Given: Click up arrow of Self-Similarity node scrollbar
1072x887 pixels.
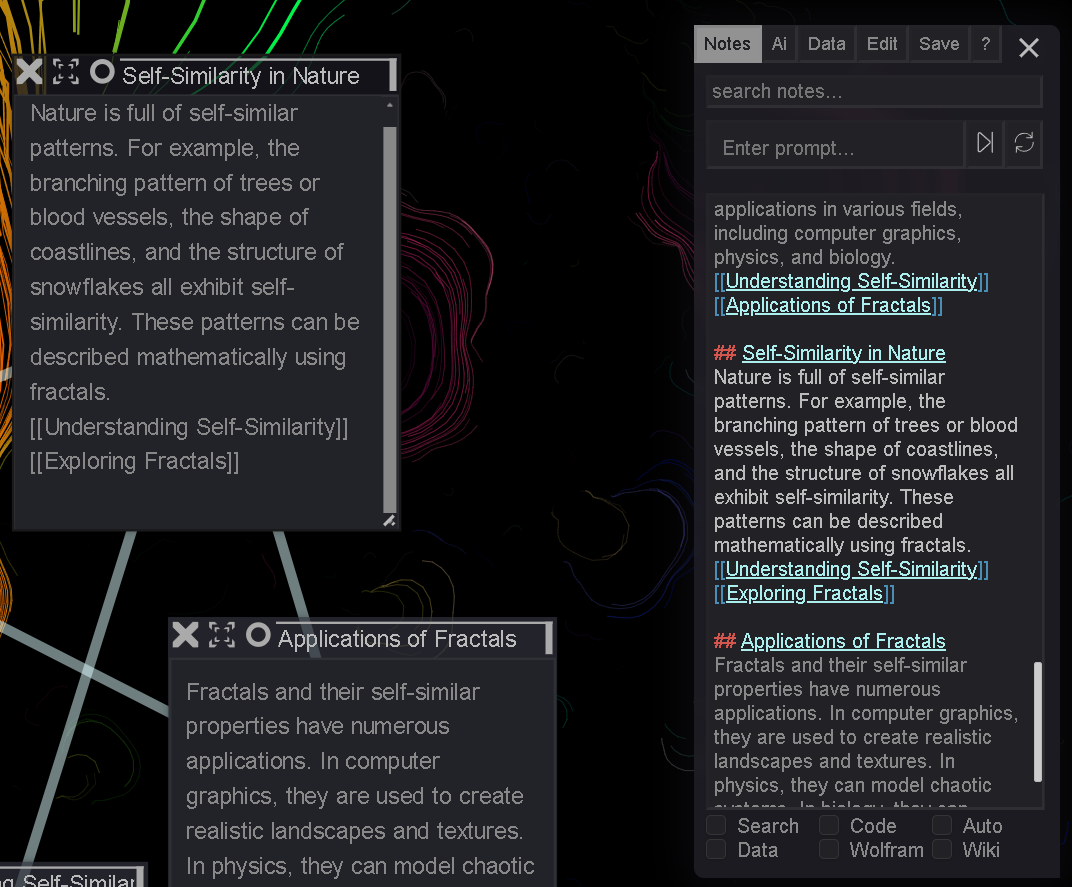Looking at the screenshot, I should [x=390, y=105].
